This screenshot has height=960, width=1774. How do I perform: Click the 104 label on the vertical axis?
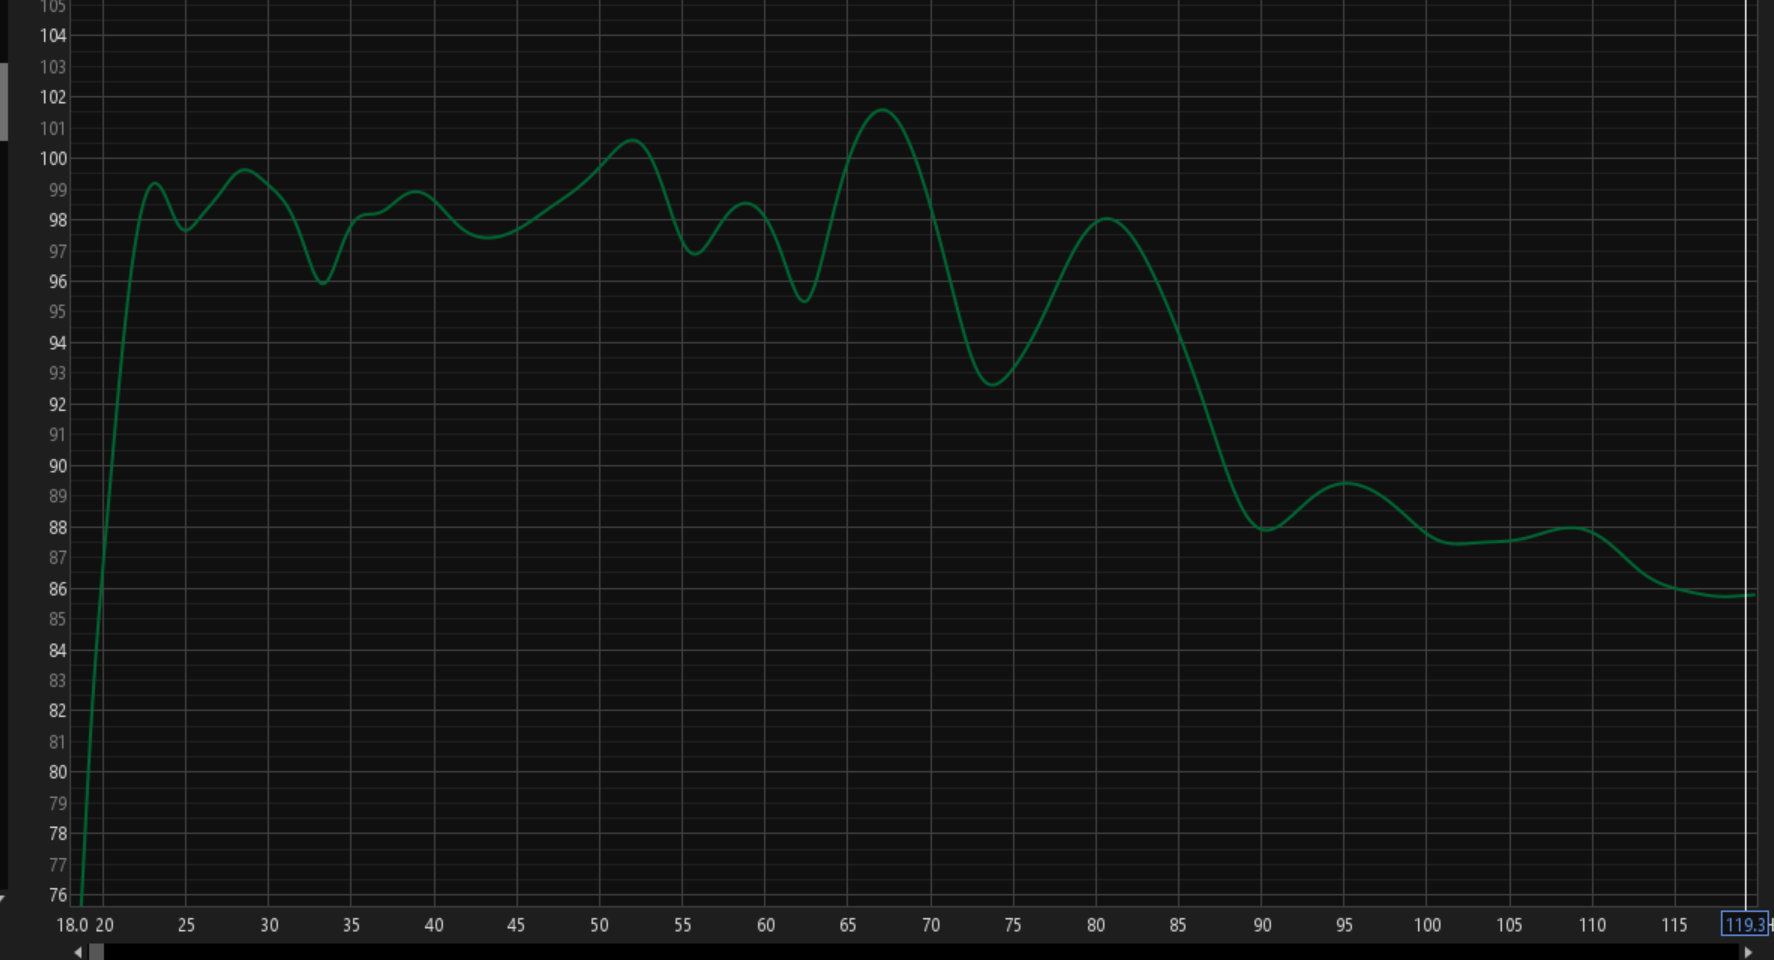click(53, 36)
